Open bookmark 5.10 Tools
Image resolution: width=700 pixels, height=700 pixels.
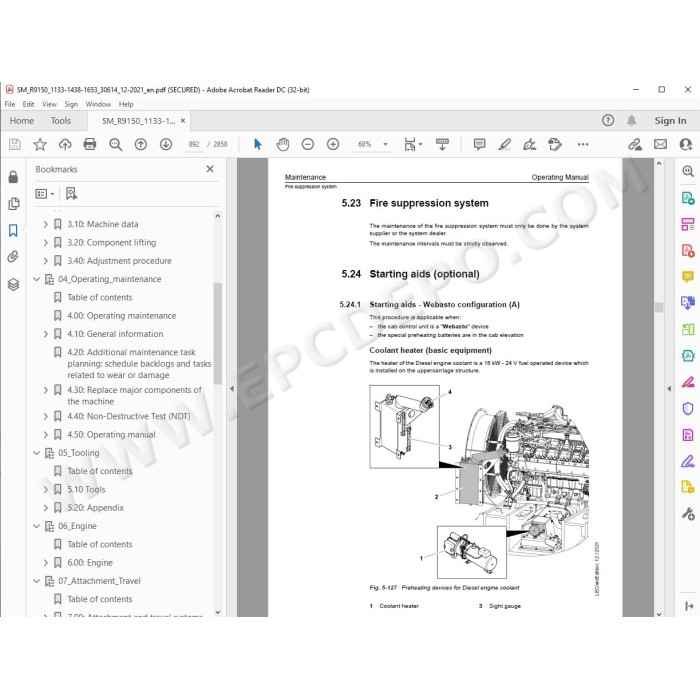coord(86,489)
